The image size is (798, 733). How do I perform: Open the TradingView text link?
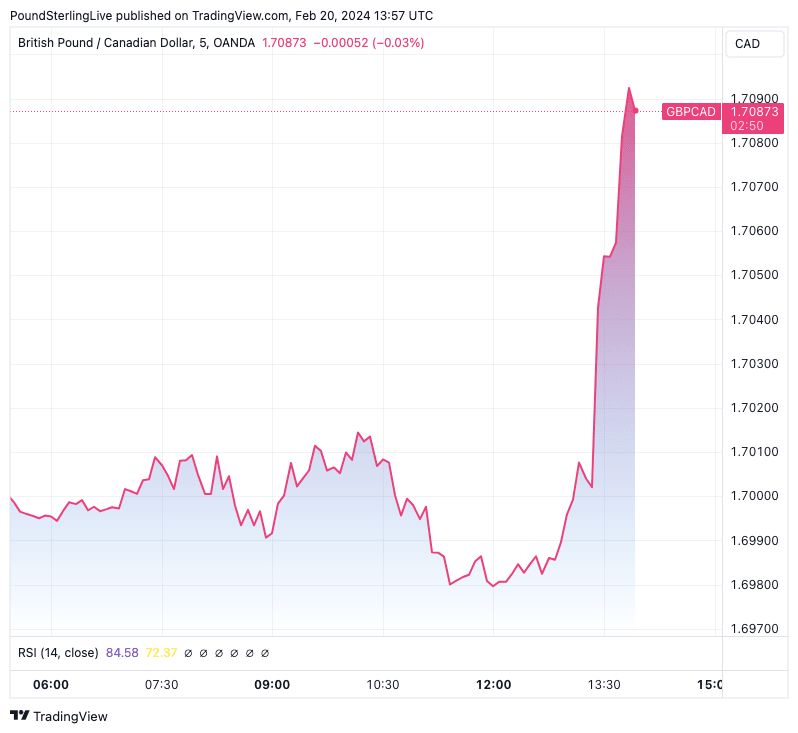tap(70, 716)
